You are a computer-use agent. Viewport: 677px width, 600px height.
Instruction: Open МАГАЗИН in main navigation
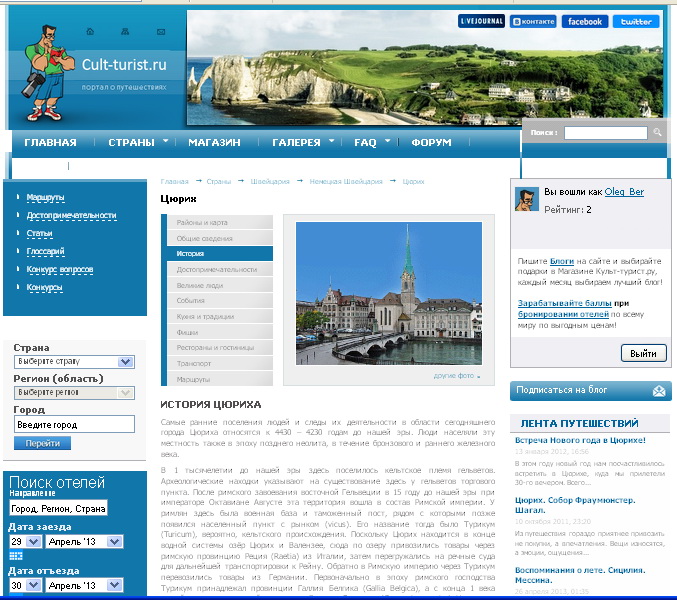click(x=214, y=142)
